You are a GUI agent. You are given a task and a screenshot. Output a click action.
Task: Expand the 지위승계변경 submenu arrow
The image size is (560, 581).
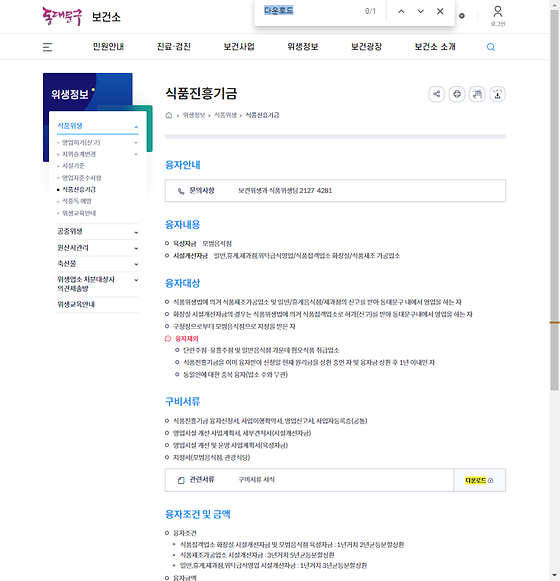[x=136, y=154]
